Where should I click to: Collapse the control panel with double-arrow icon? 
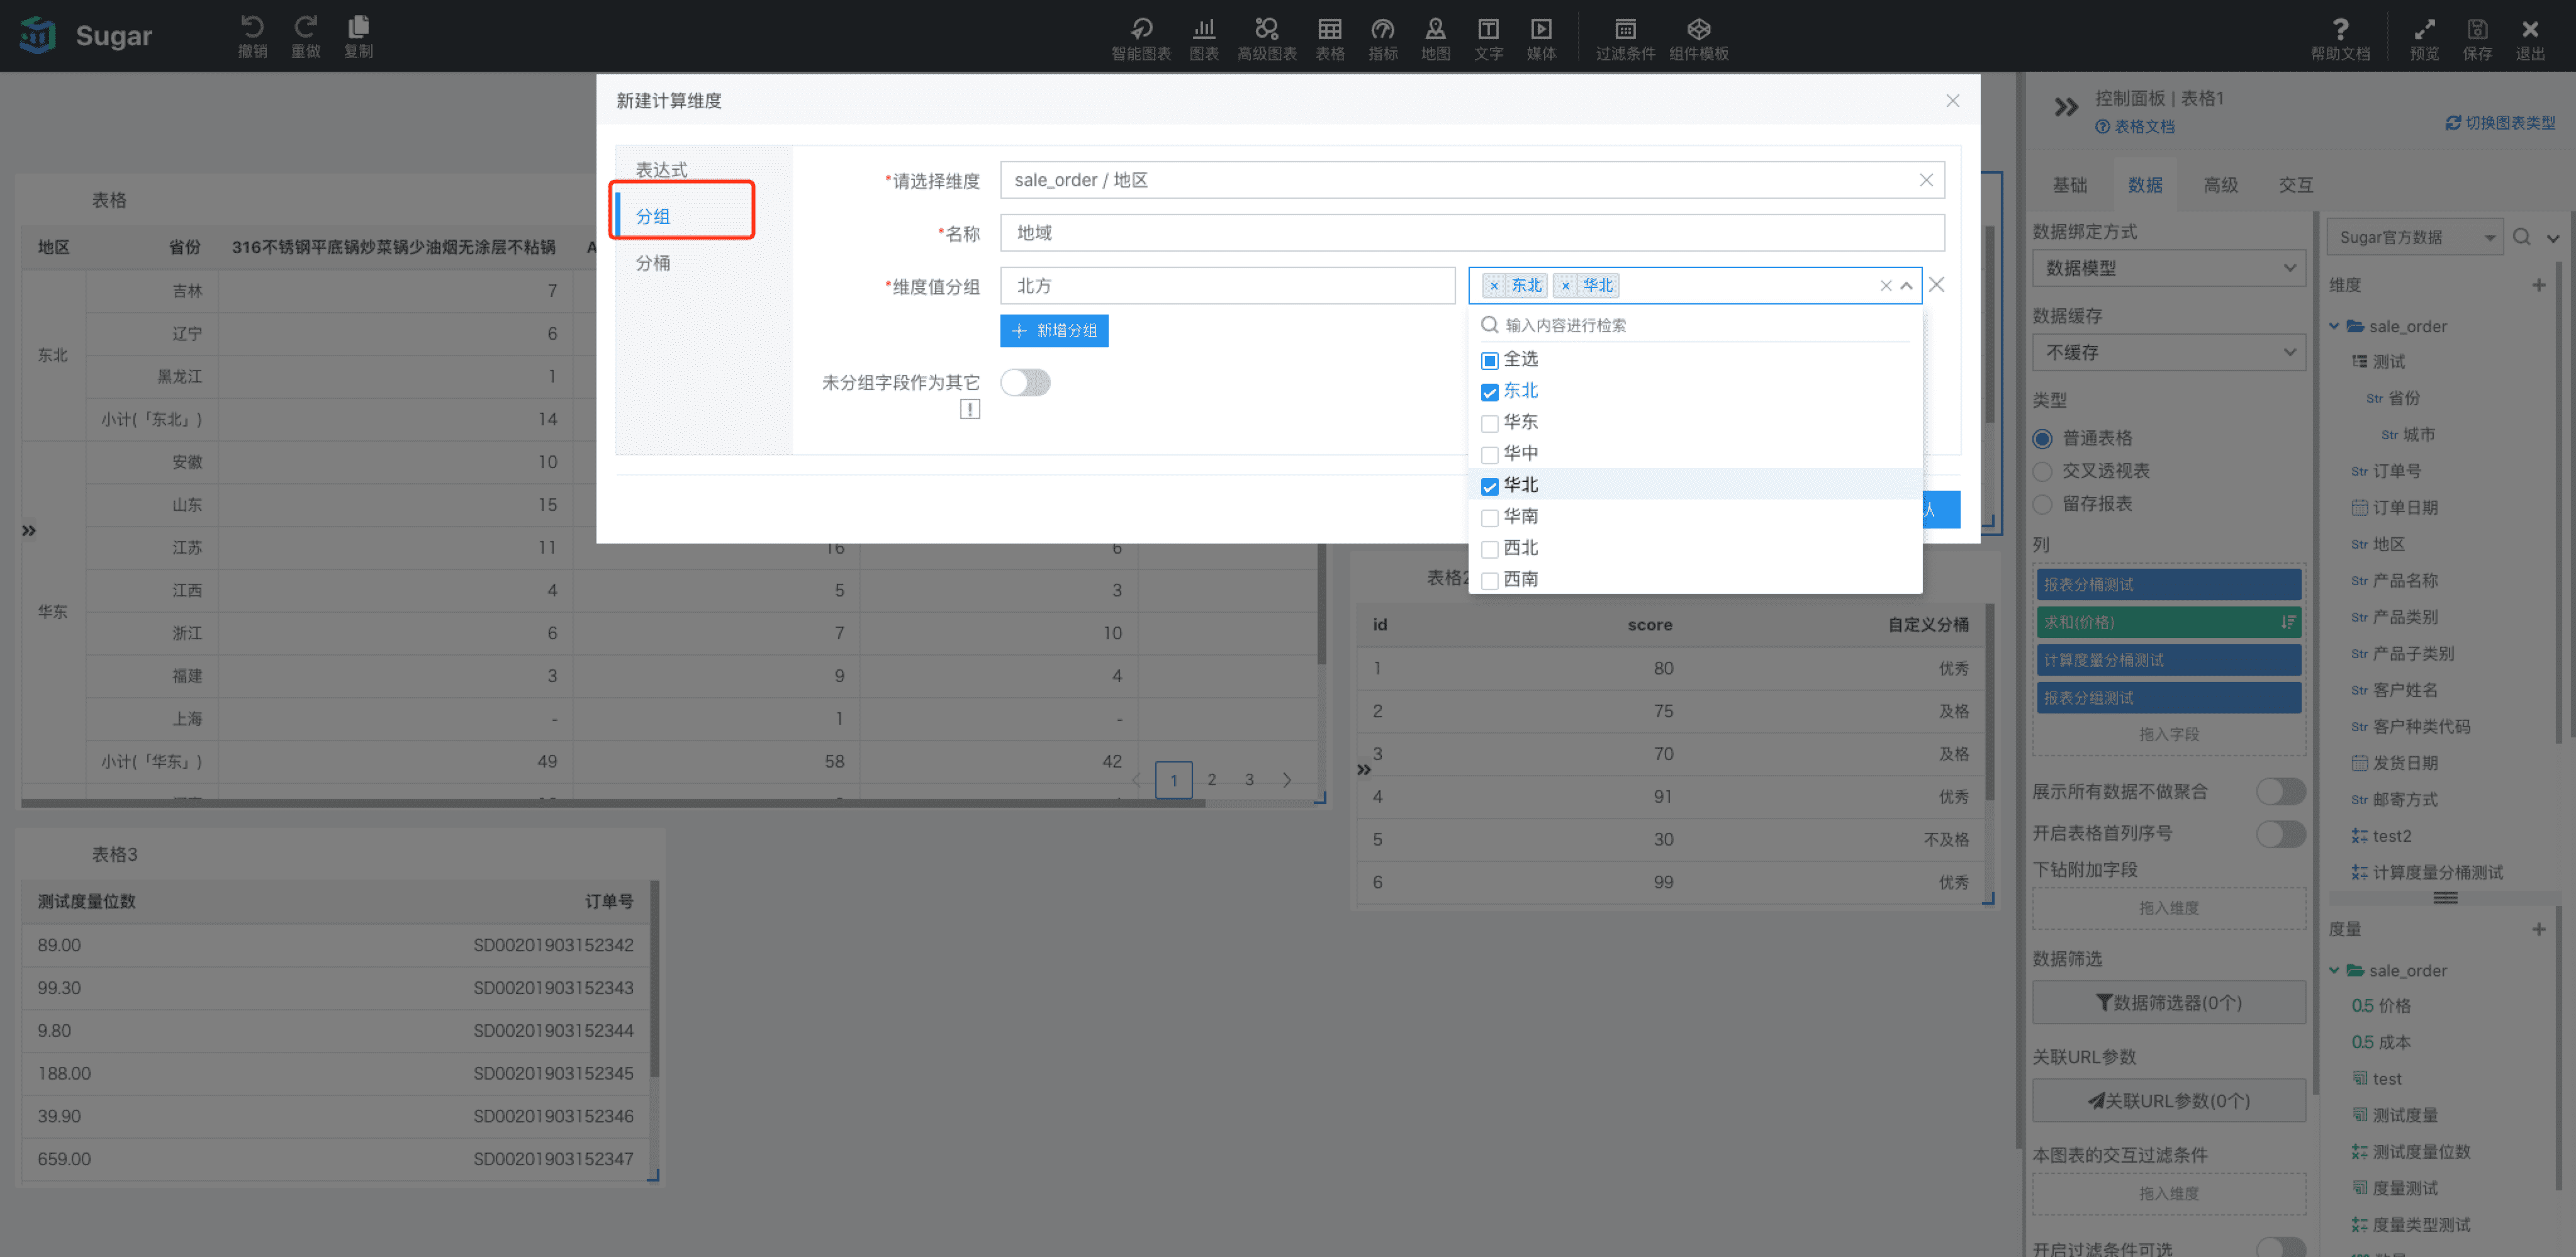pyautogui.click(x=2066, y=107)
